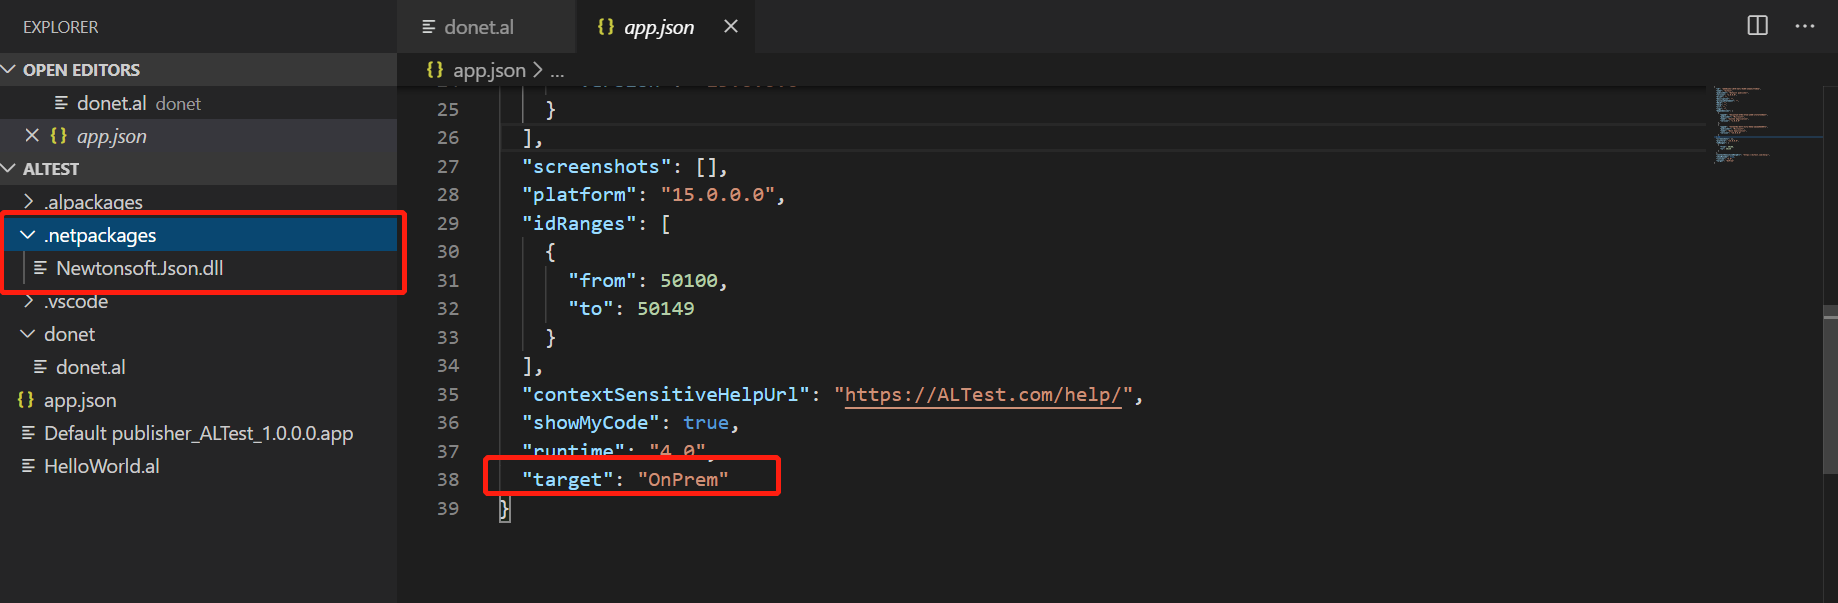Click the EXPLORER panel title

pyautogui.click(x=60, y=27)
